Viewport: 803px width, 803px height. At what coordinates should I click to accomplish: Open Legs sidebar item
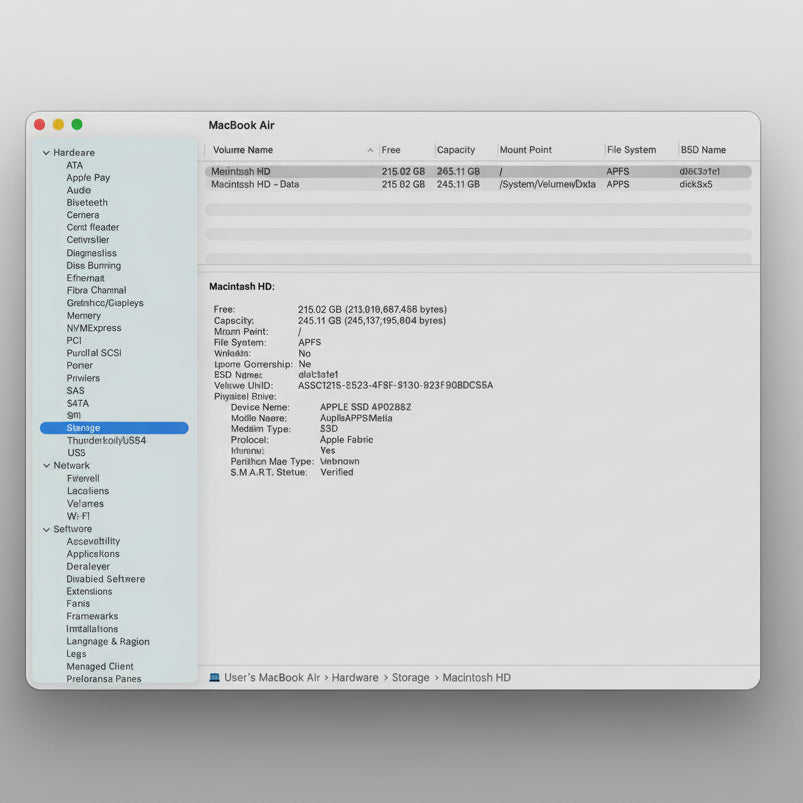[76, 654]
